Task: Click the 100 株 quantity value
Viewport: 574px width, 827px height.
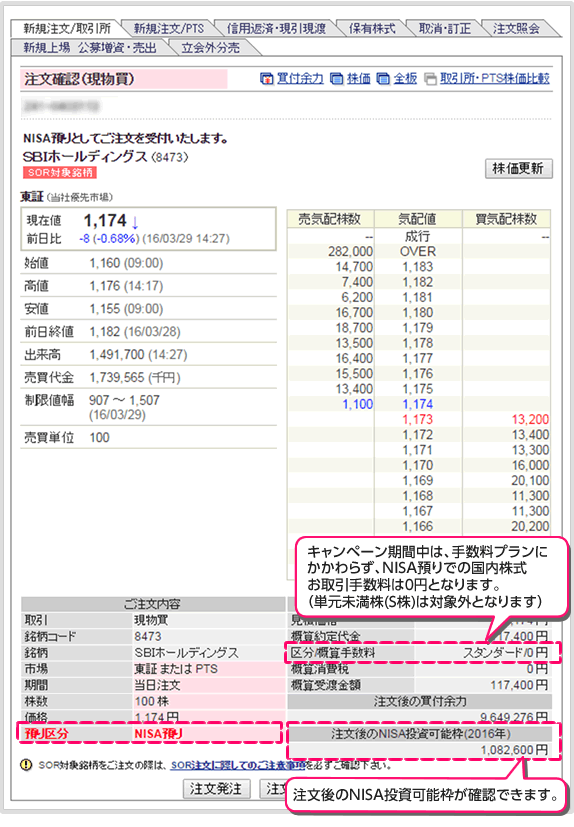Action: pos(151,701)
